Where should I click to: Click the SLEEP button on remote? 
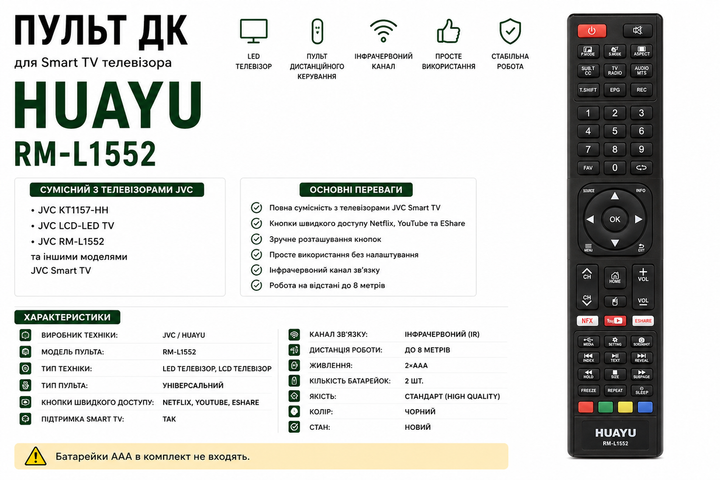click(641, 390)
